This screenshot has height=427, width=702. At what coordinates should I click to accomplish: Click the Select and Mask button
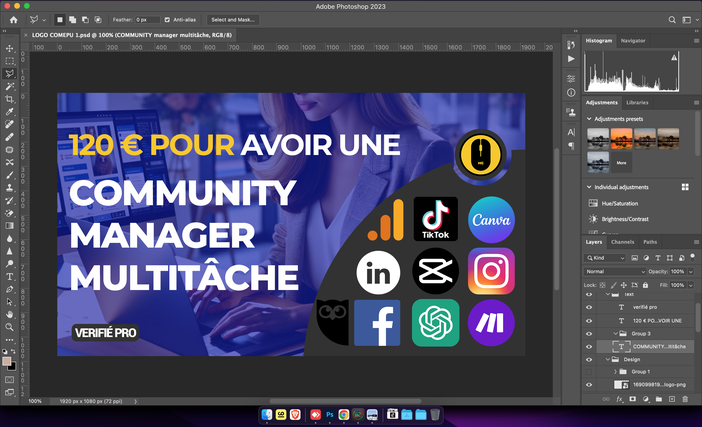(x=233, y=20)
